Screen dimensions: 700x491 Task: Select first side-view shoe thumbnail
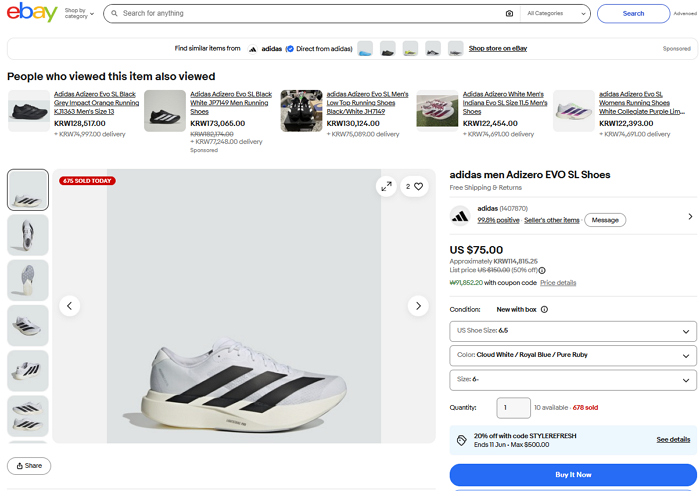pos(28,190)
